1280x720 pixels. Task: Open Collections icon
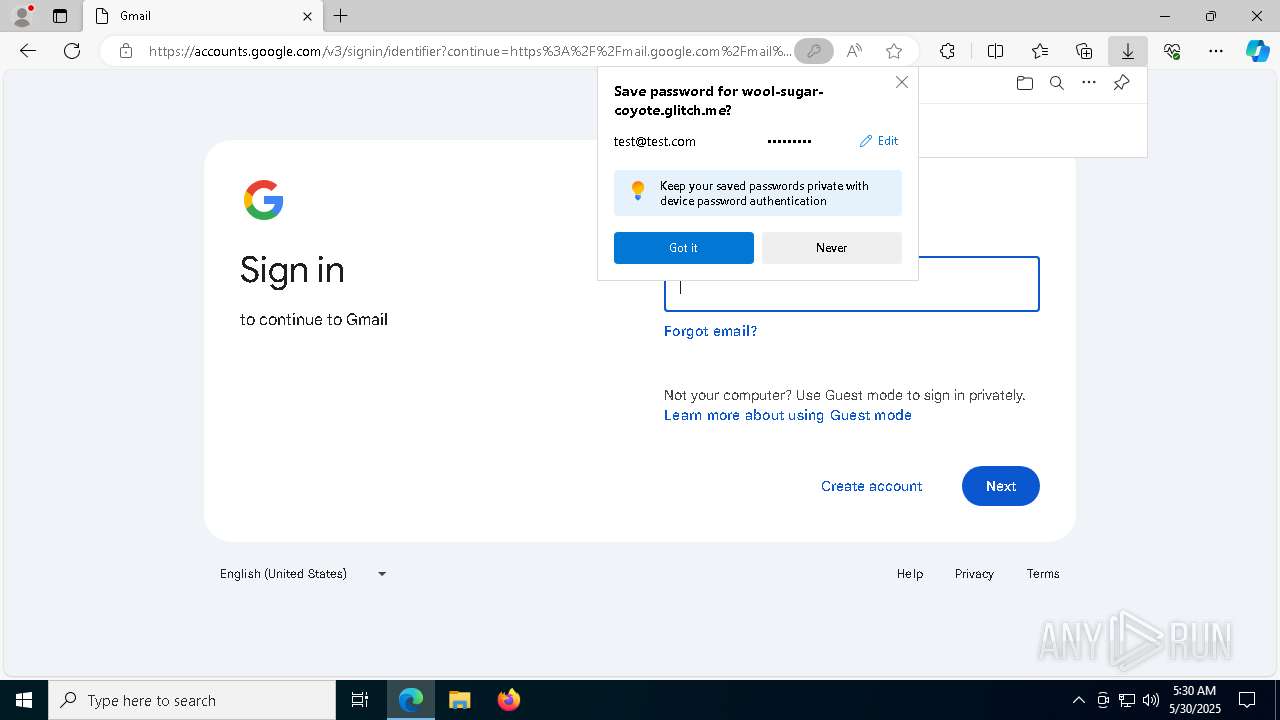tap(1084, 51)
